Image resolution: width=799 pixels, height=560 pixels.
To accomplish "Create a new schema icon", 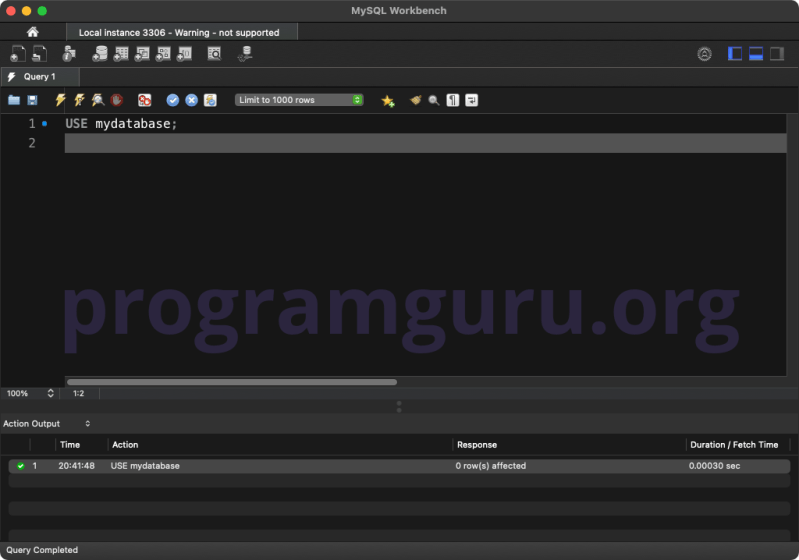I will pos(100,54).
